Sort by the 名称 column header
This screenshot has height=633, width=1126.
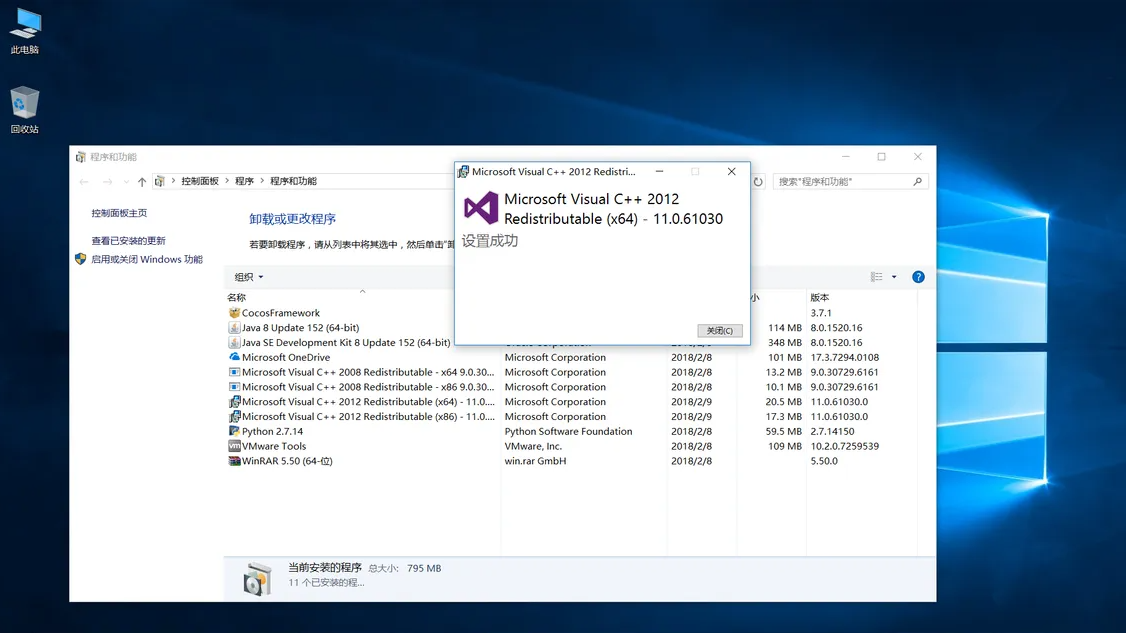236,297
